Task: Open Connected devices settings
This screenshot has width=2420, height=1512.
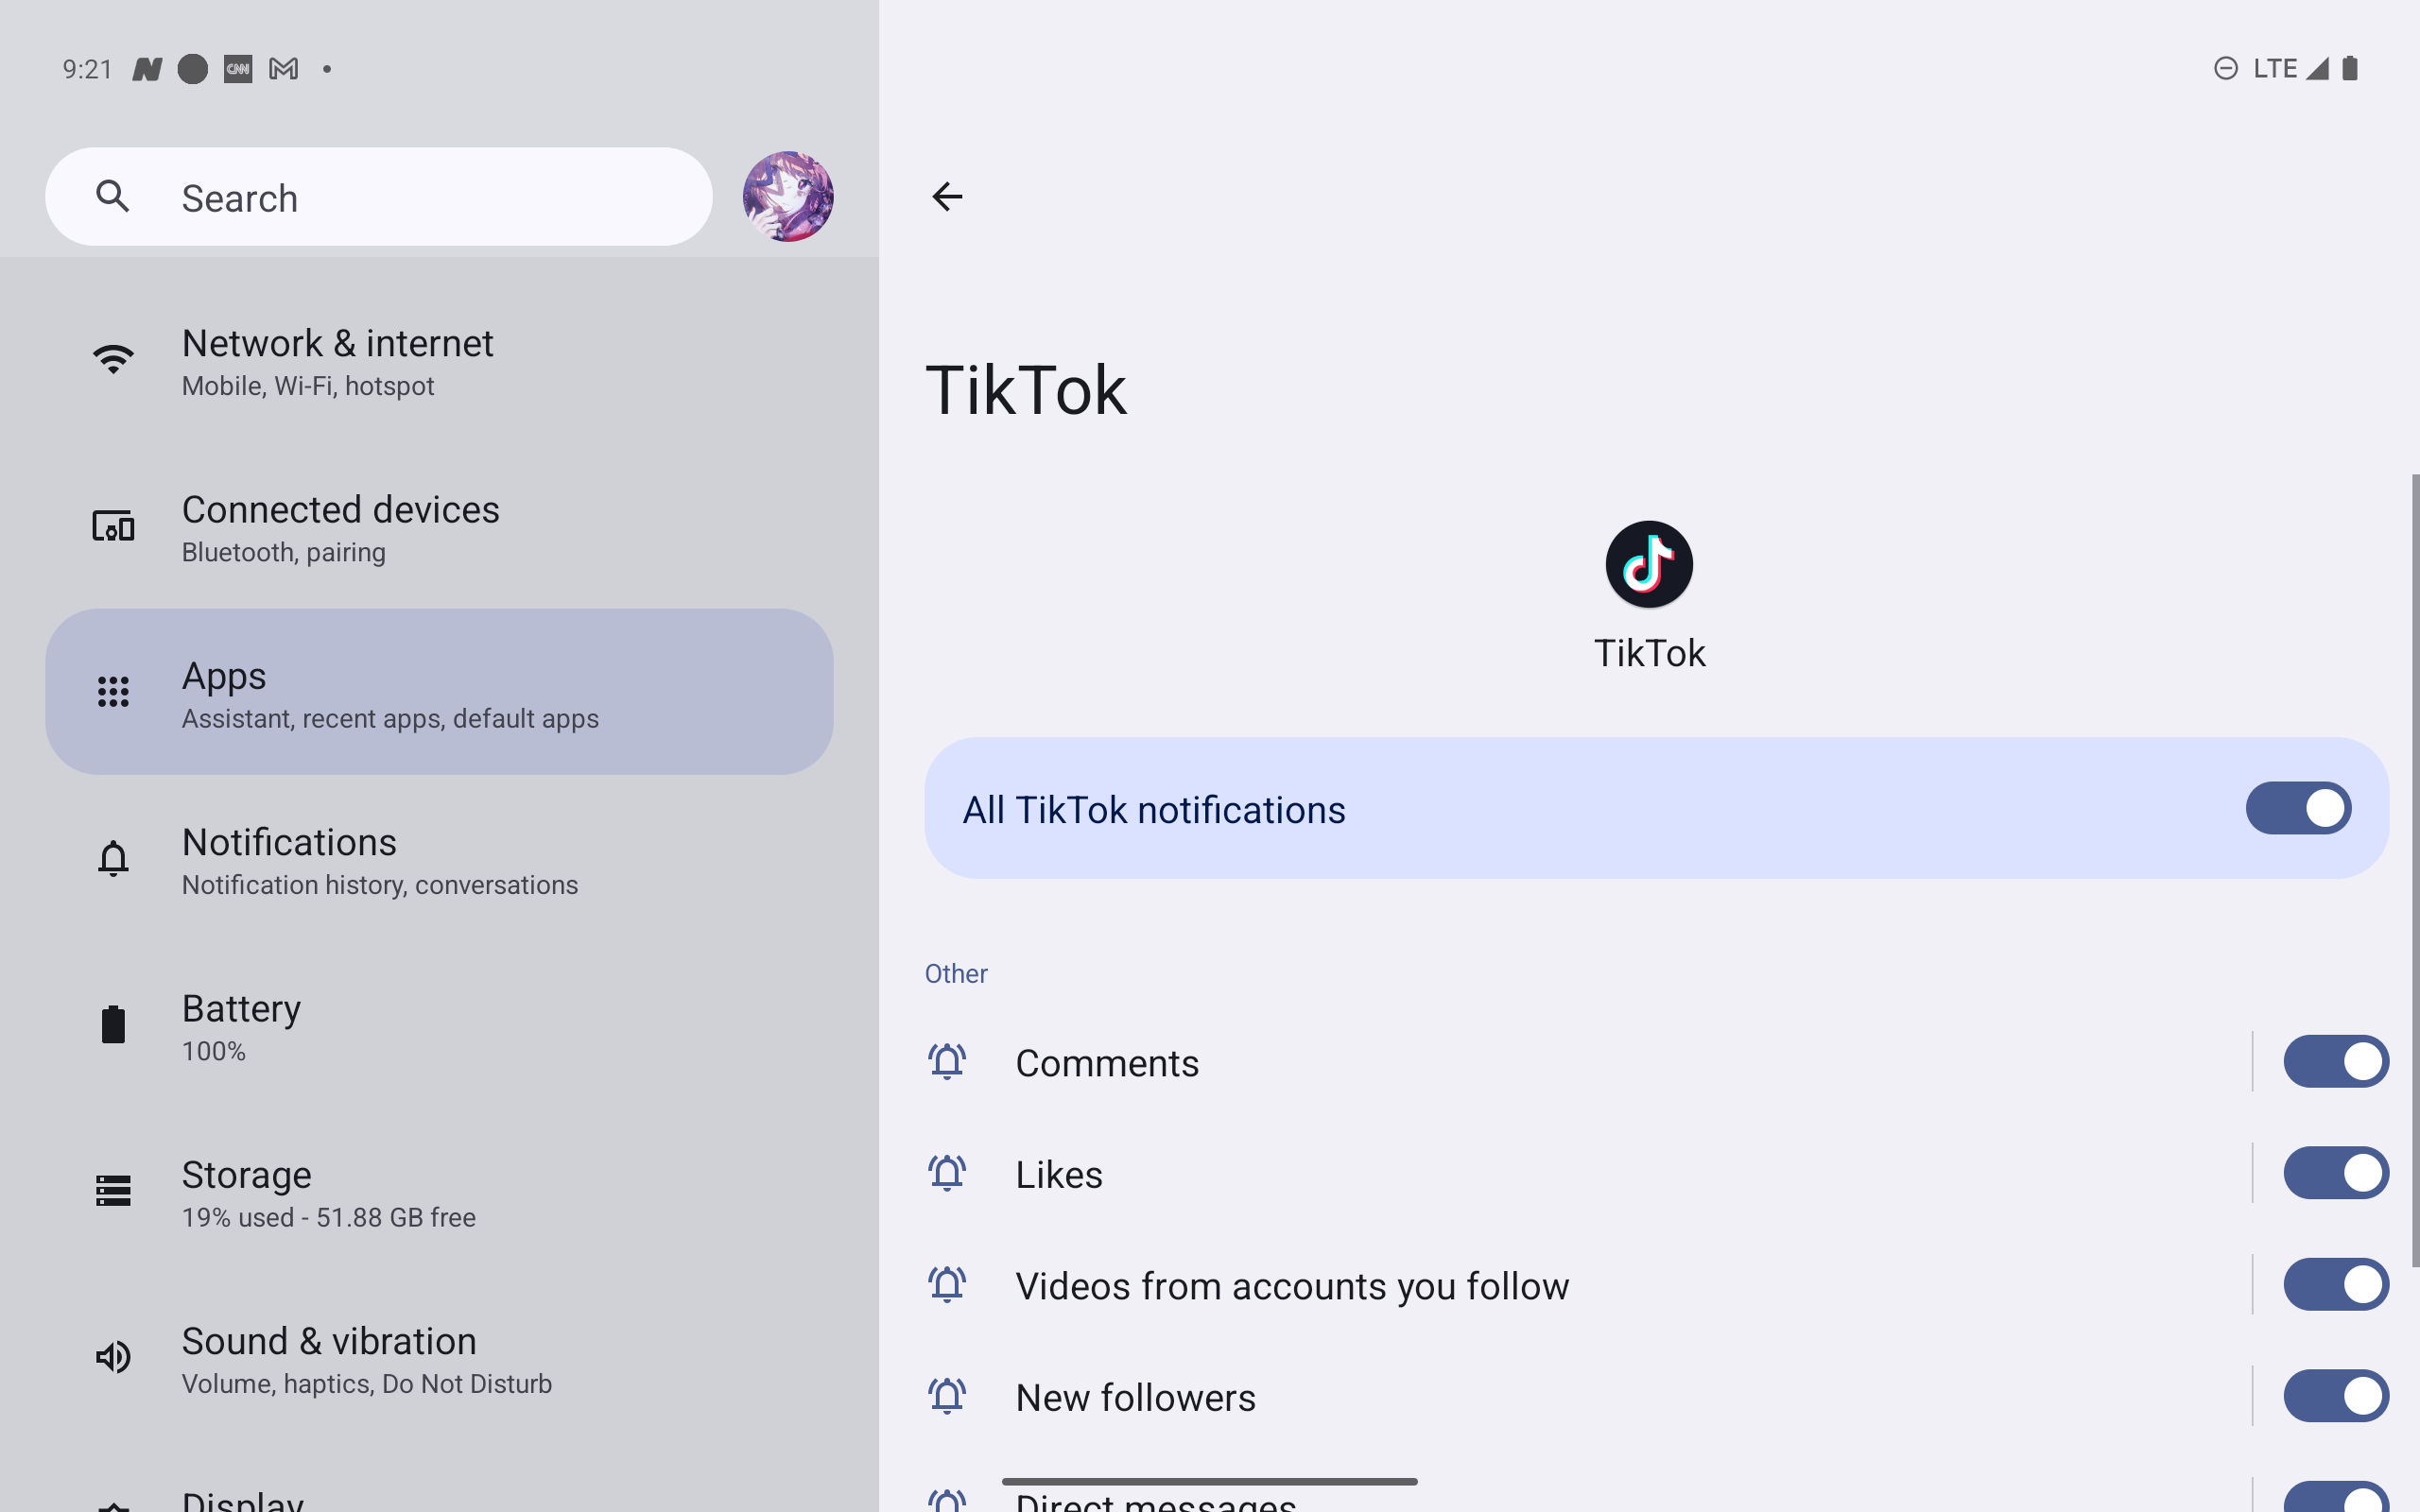Action: pyautogui.click(x=439, y=526)
